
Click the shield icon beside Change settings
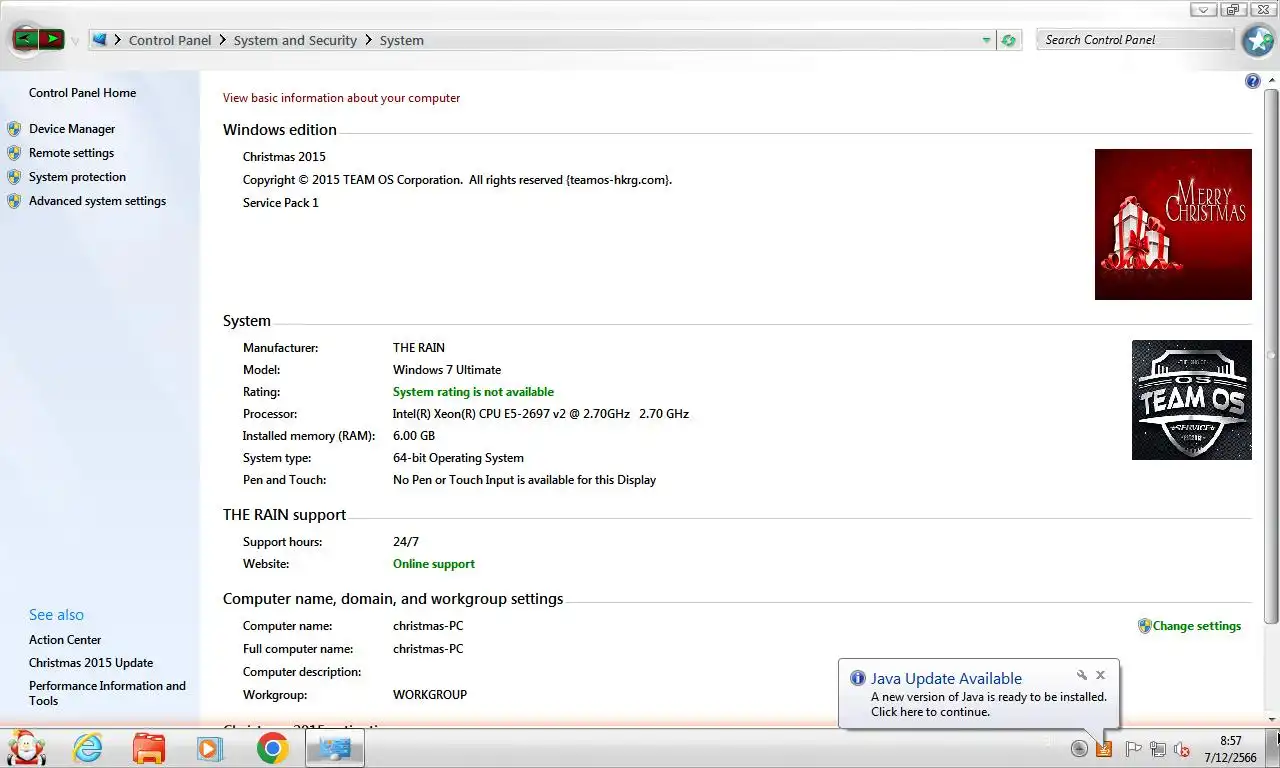[x=1145, y=626]
